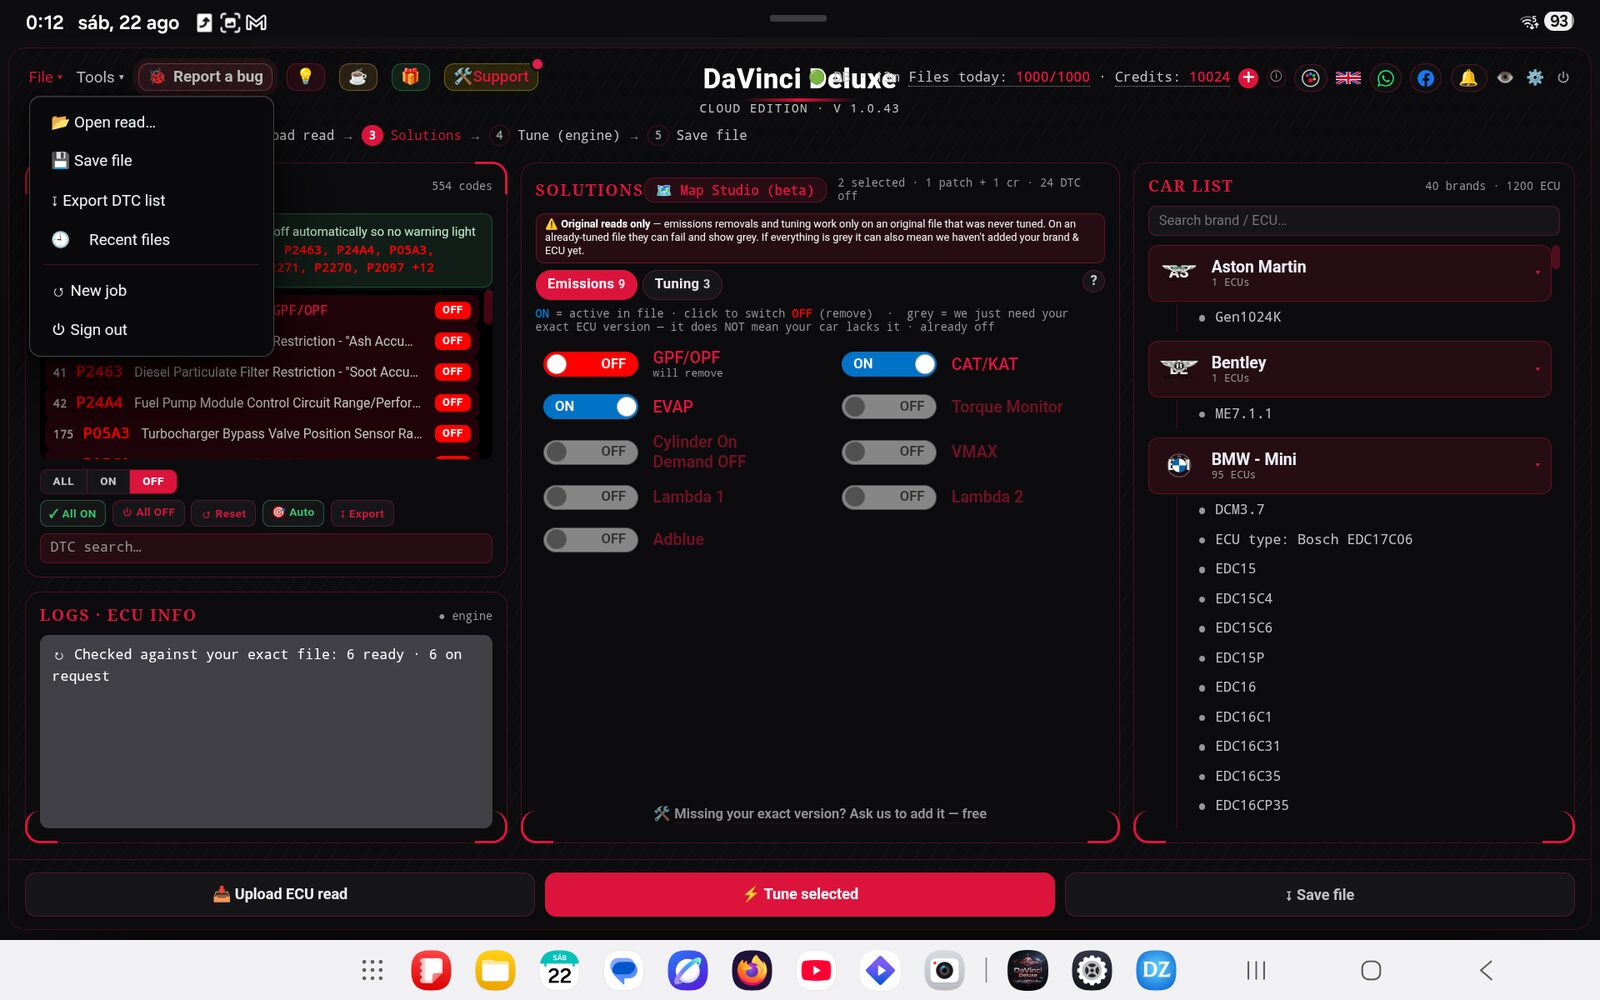
Task: Select the EDC16C31 ECU entry
Action: point(1247,747)
